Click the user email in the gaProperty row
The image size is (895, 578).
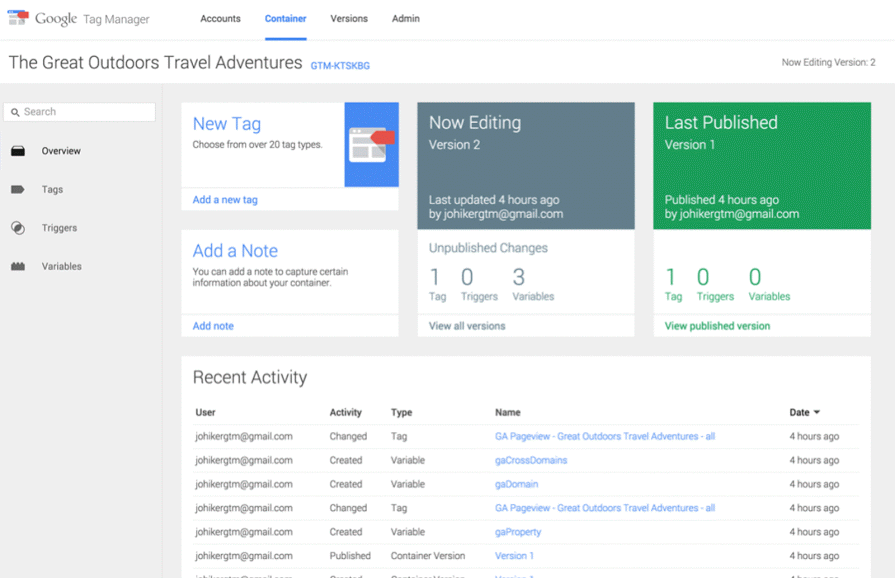244,532
